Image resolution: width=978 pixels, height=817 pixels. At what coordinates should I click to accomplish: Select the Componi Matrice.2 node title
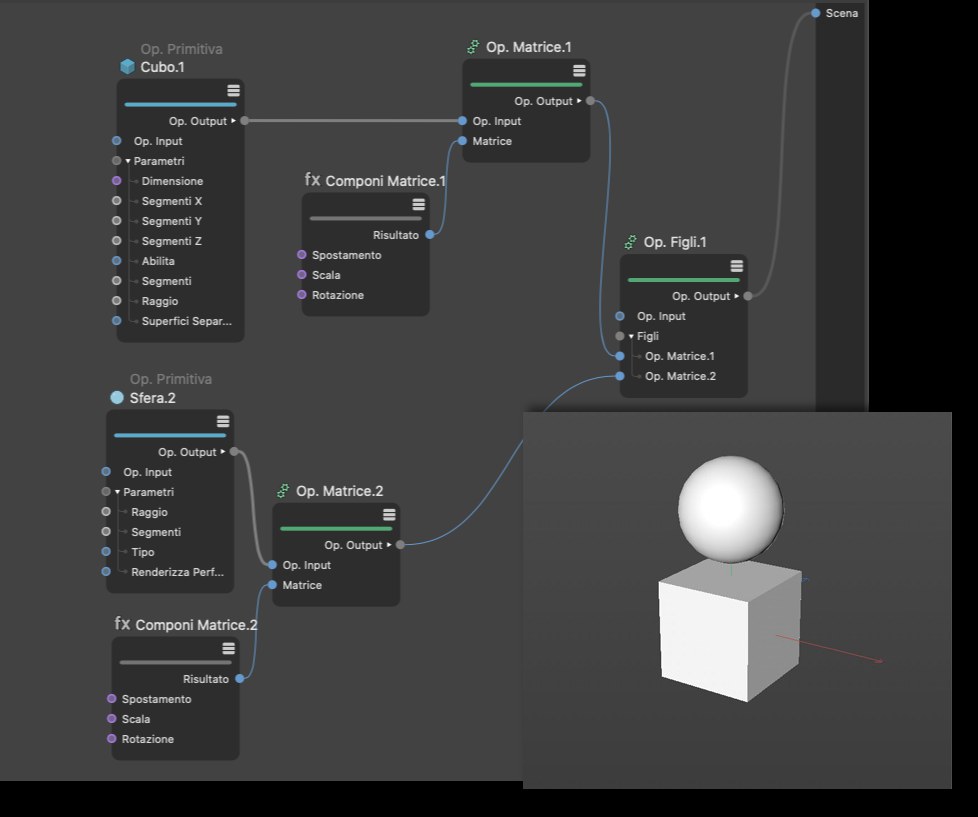coord(196,625)
